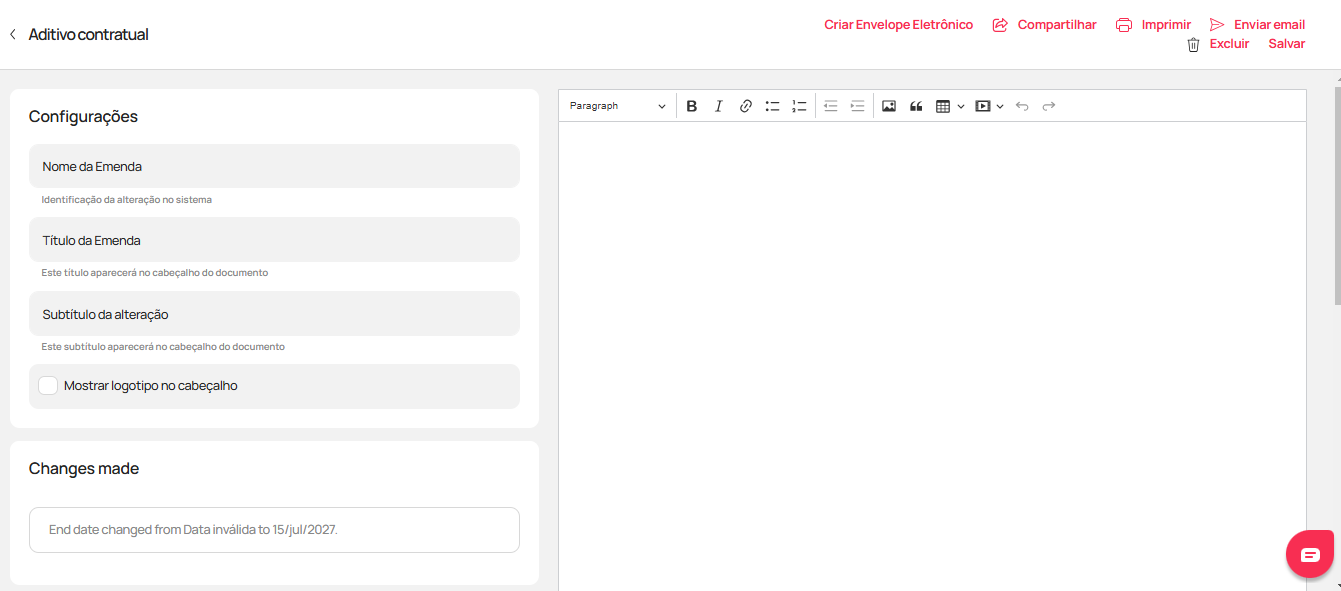Insert a table using the grid icon
Screen dimensions: 1341x591
pyautogui.click(x=942, y=106)
